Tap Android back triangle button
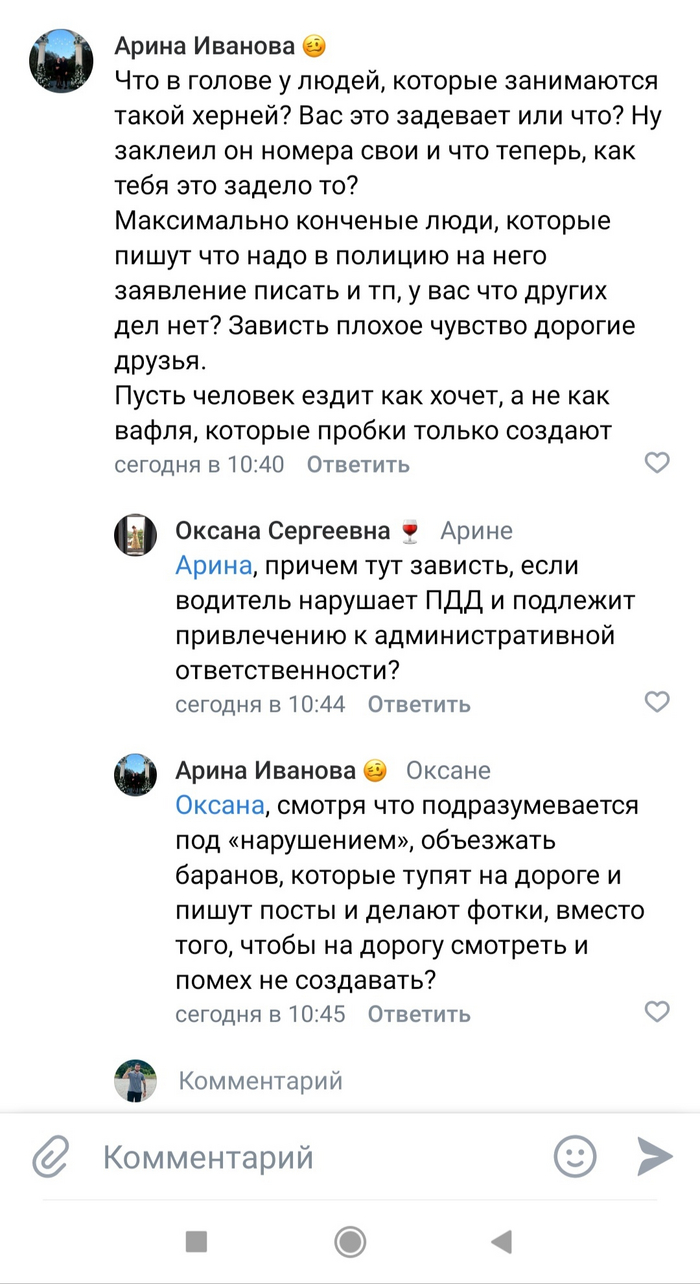 [502, 1242]
